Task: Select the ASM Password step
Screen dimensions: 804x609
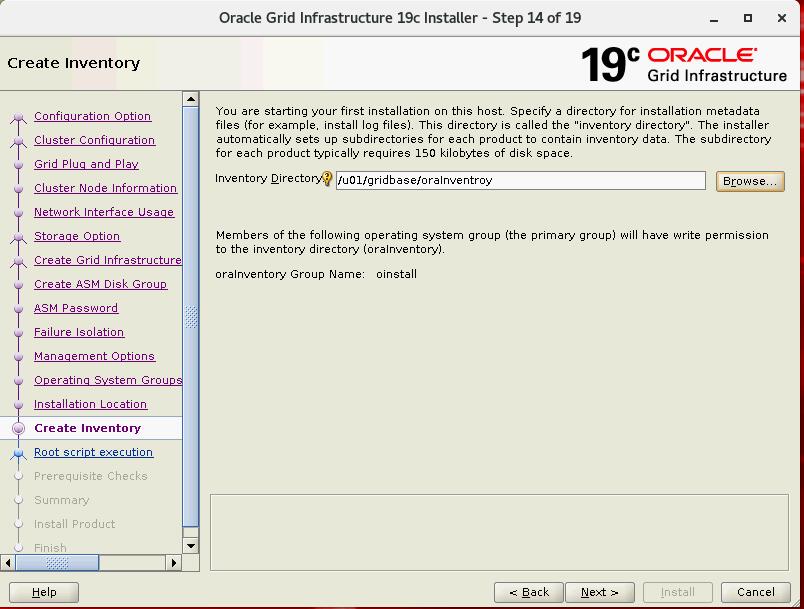Action: 76,309
